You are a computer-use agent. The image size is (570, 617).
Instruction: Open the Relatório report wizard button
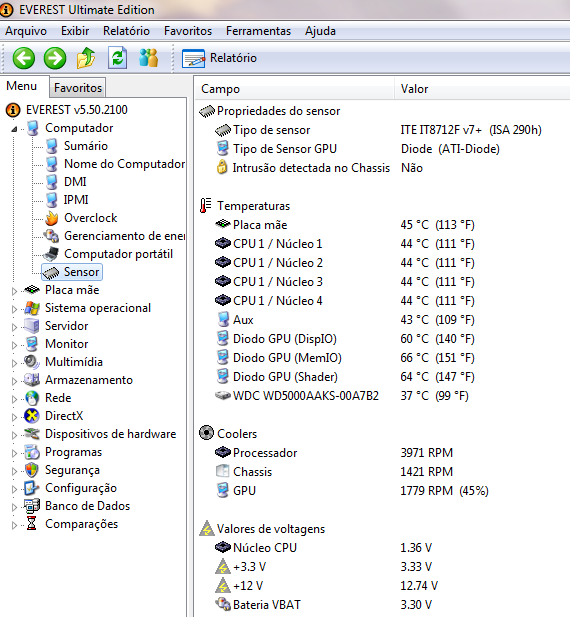click(219, 58)
